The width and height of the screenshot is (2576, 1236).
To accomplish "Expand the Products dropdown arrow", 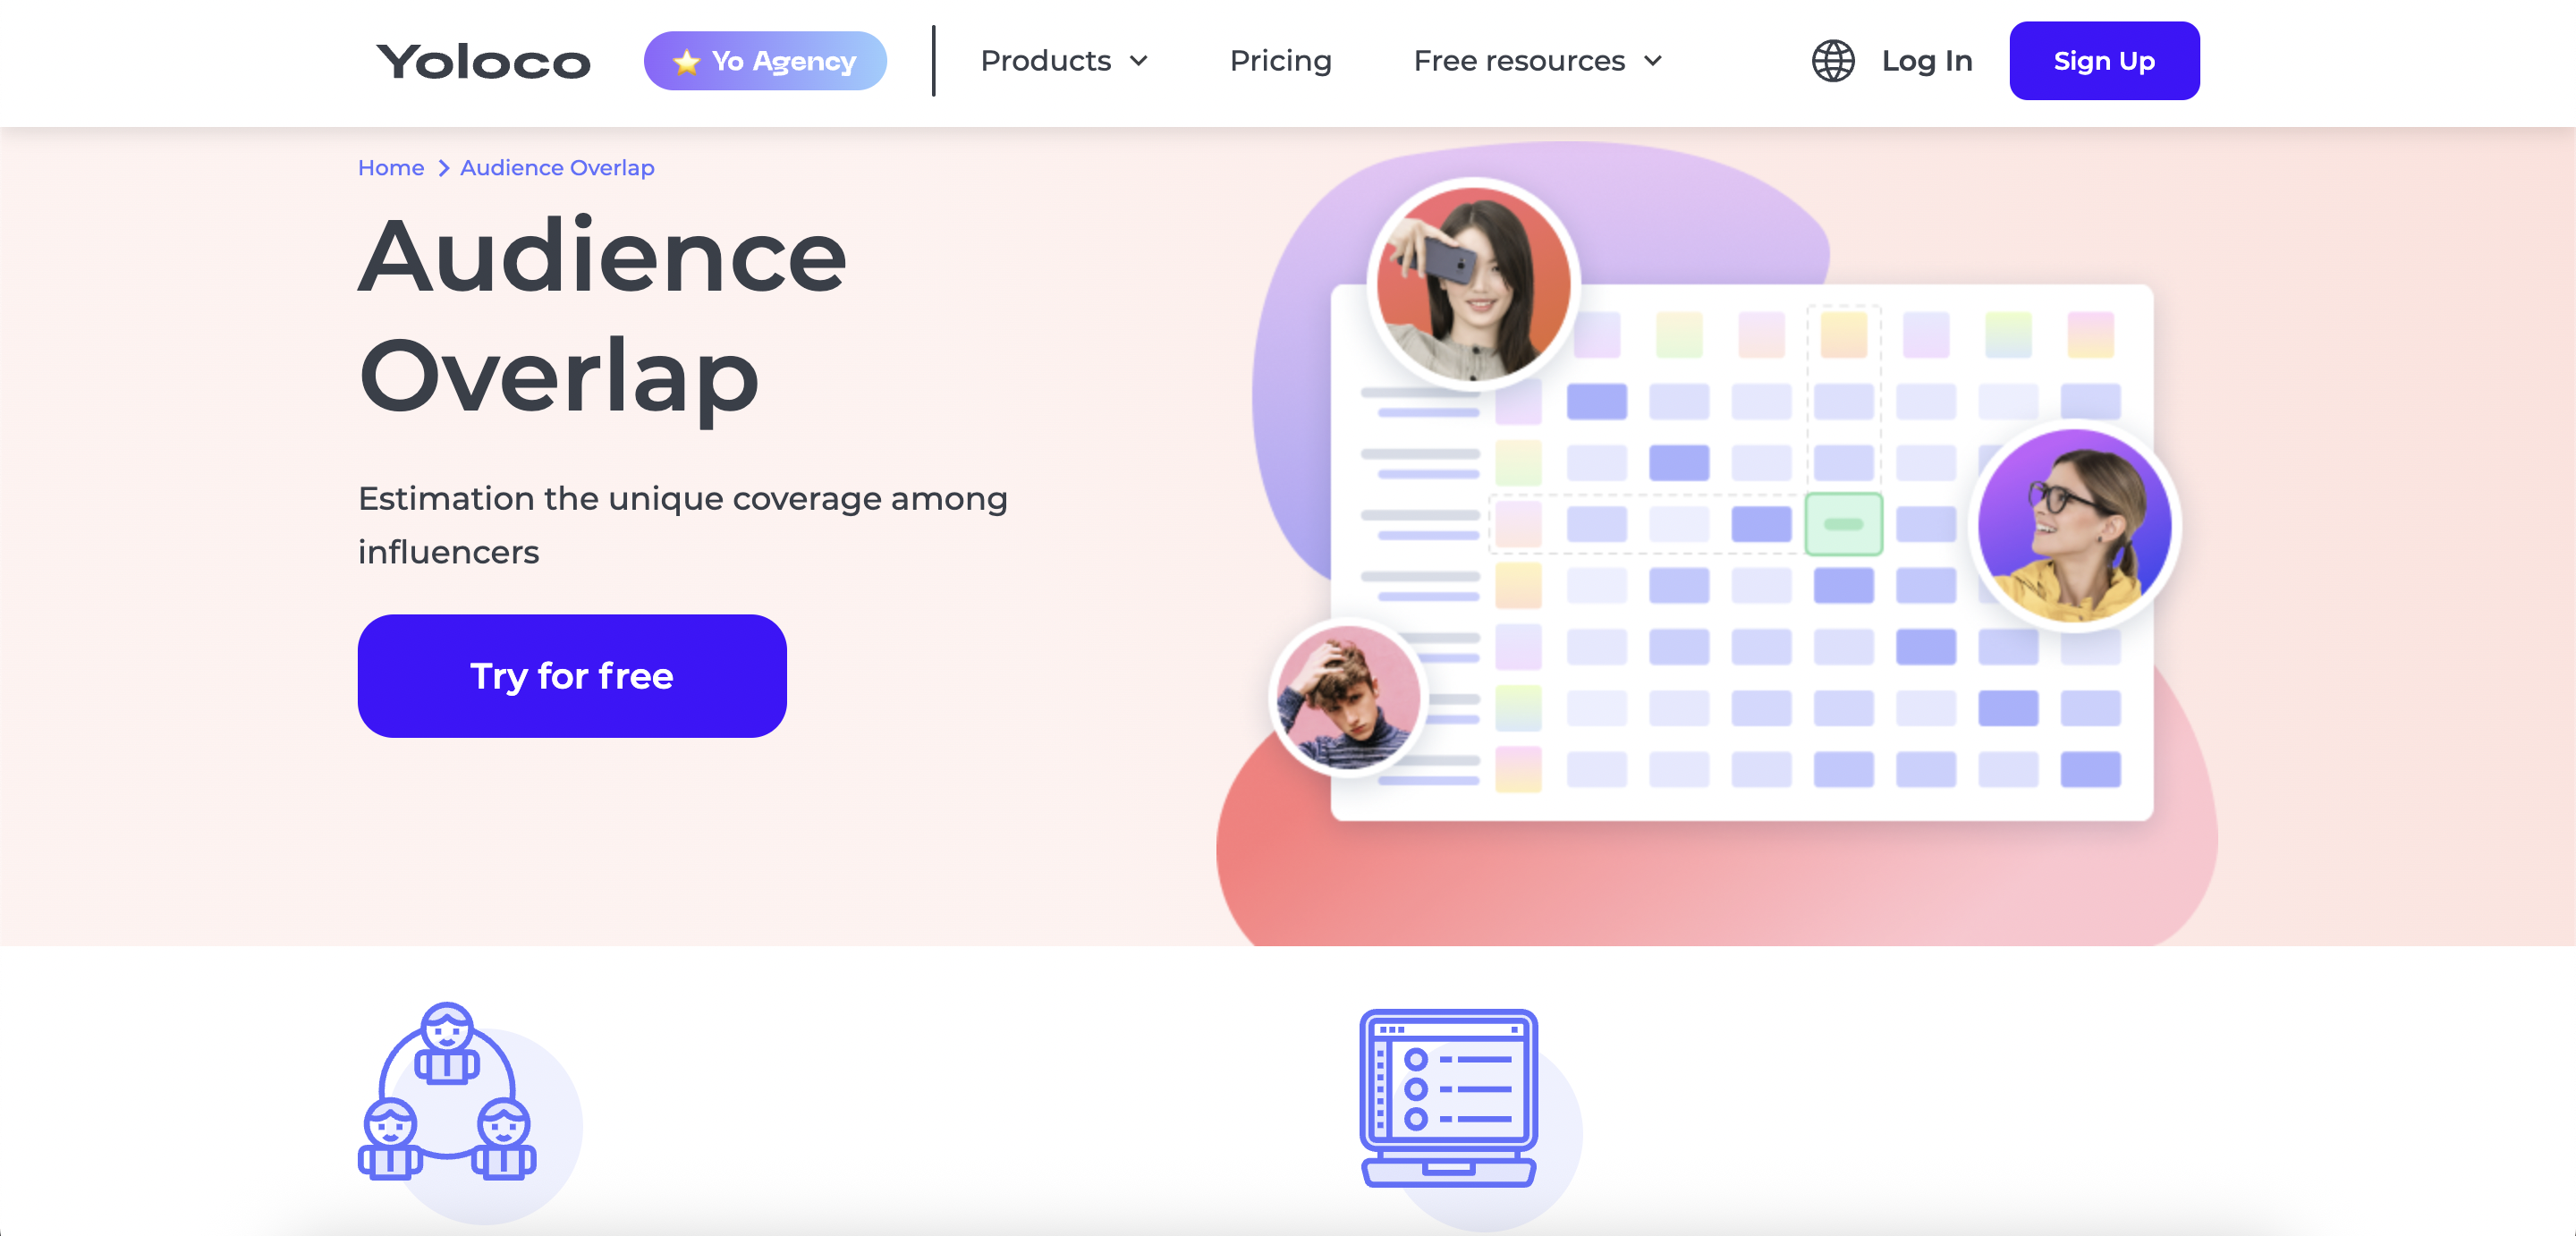I will 1138,62.
